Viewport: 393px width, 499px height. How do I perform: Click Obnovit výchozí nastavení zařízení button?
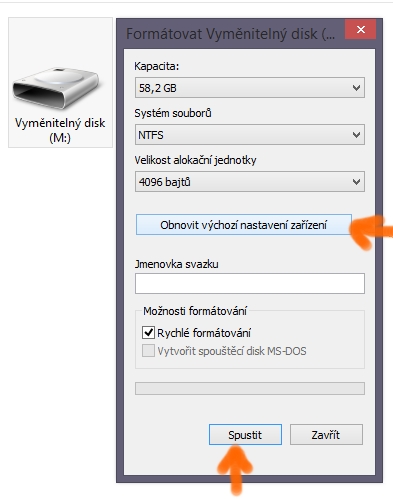coord(244,225)
